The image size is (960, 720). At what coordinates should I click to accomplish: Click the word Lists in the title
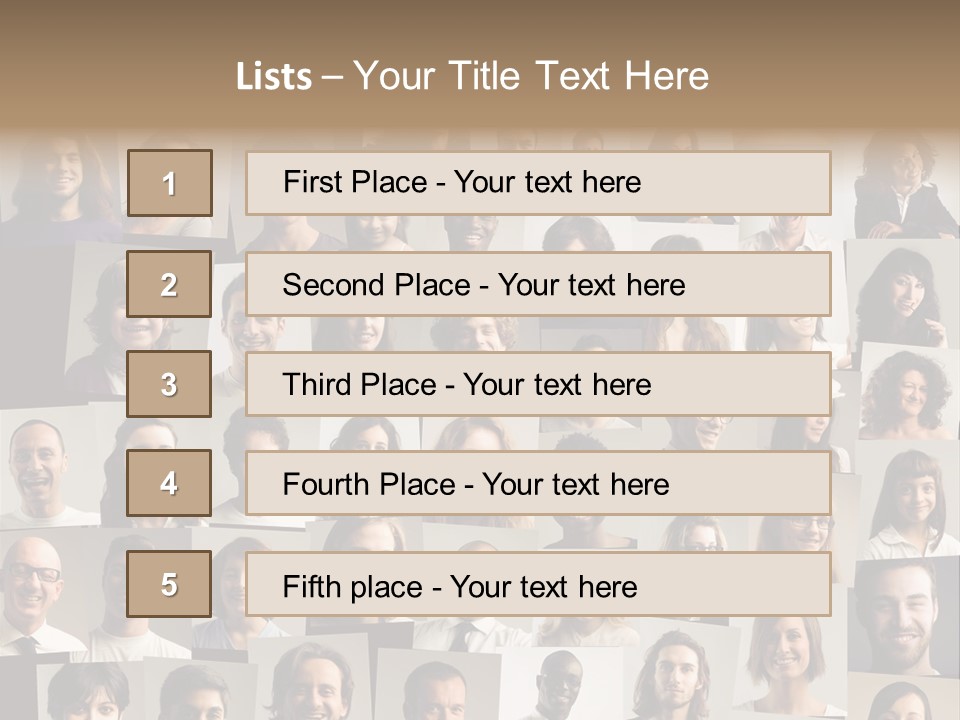pos(273,77)
